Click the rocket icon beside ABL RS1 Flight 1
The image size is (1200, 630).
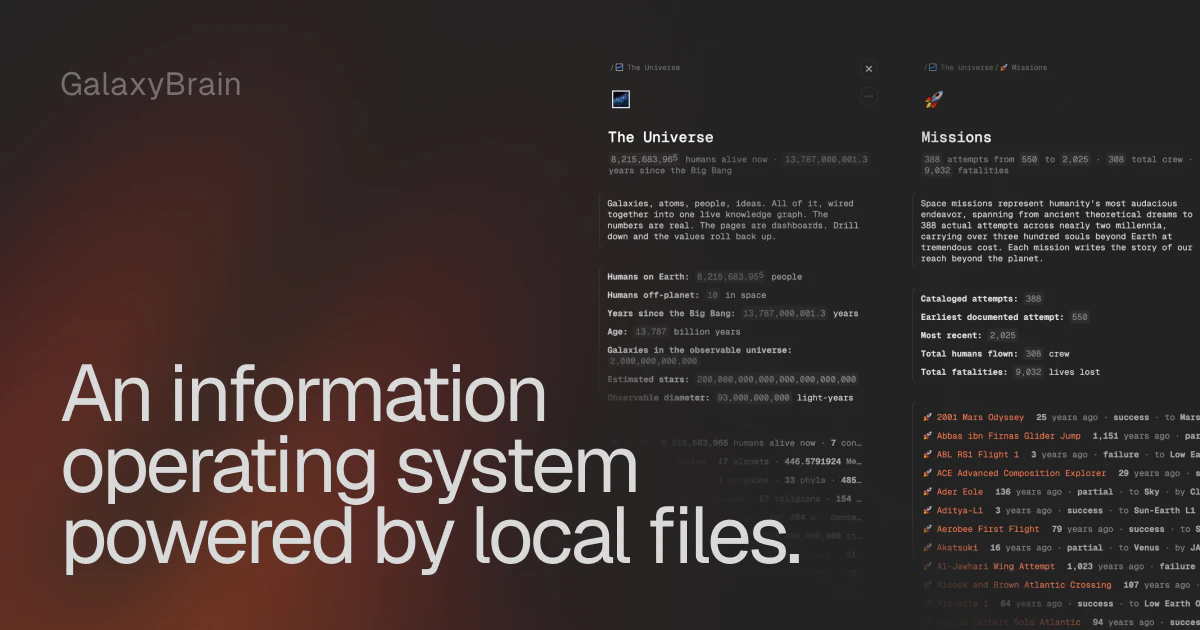(x=928, y=454)
